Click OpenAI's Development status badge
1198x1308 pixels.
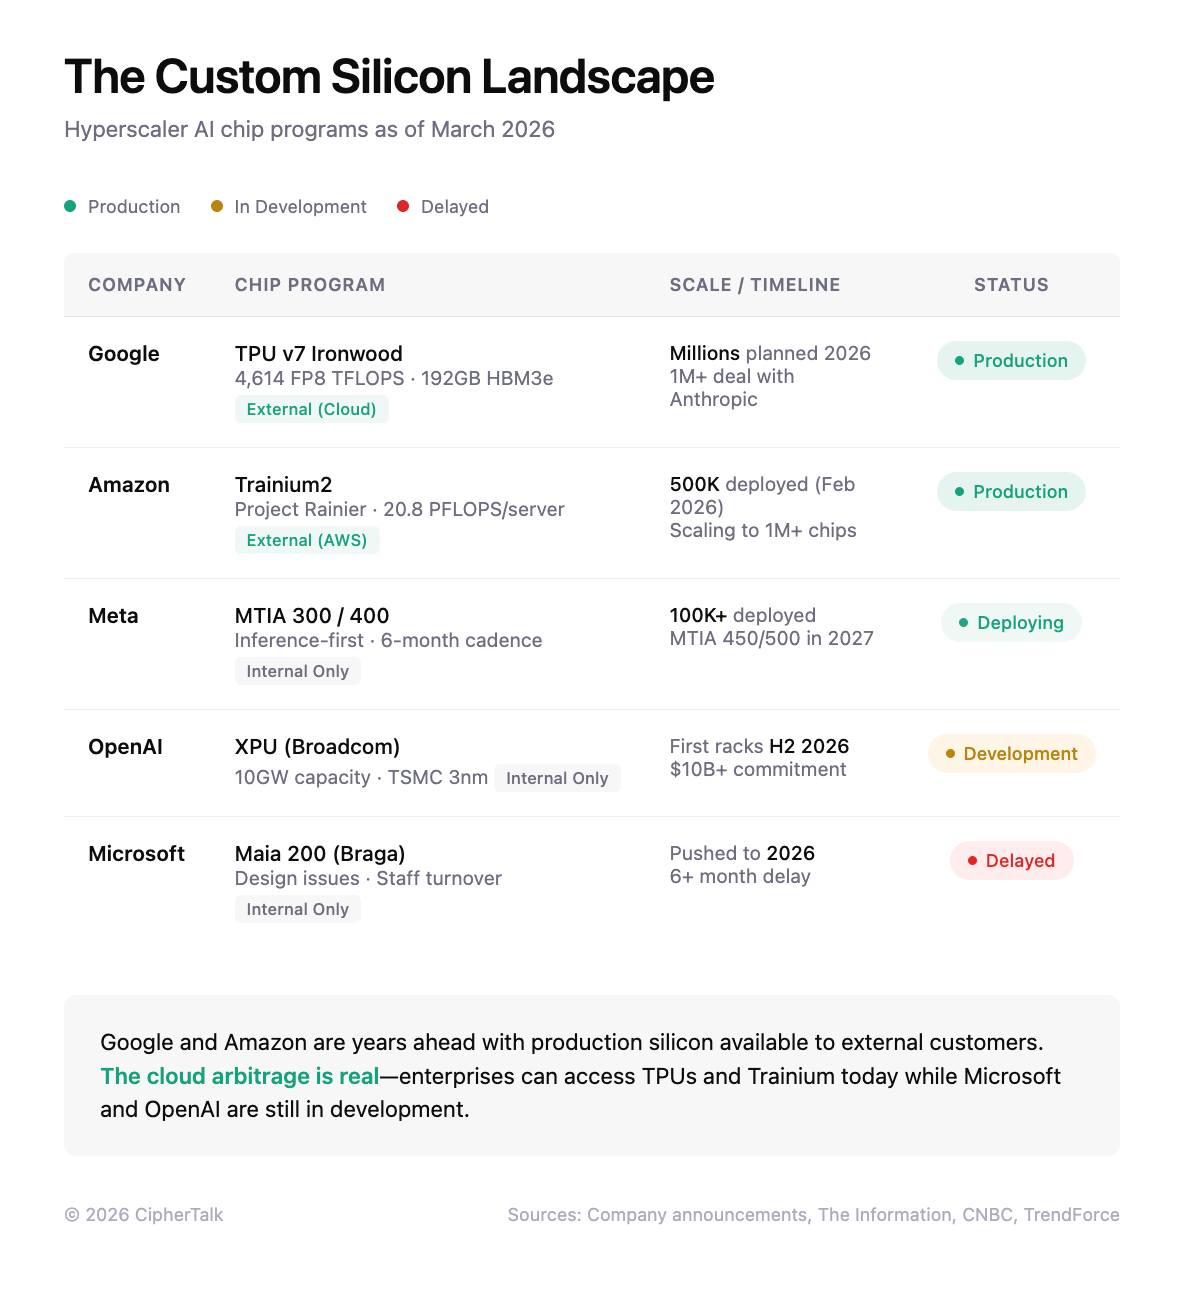(1011, 754)
